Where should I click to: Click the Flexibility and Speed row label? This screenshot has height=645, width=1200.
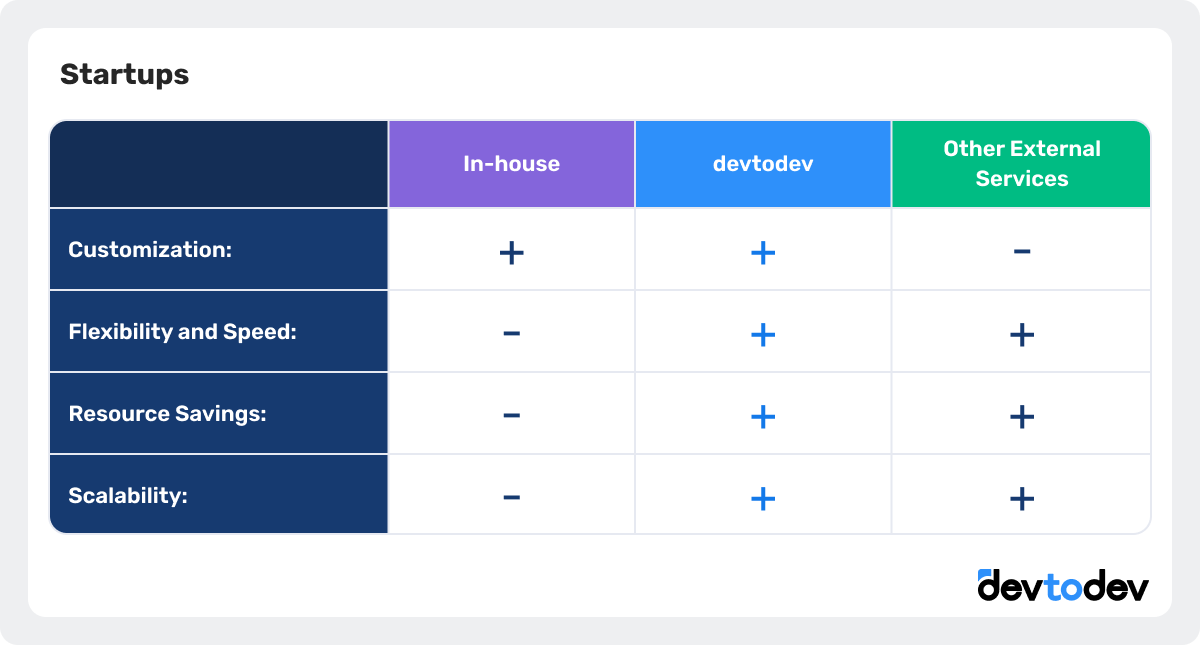tap(183, 332)
